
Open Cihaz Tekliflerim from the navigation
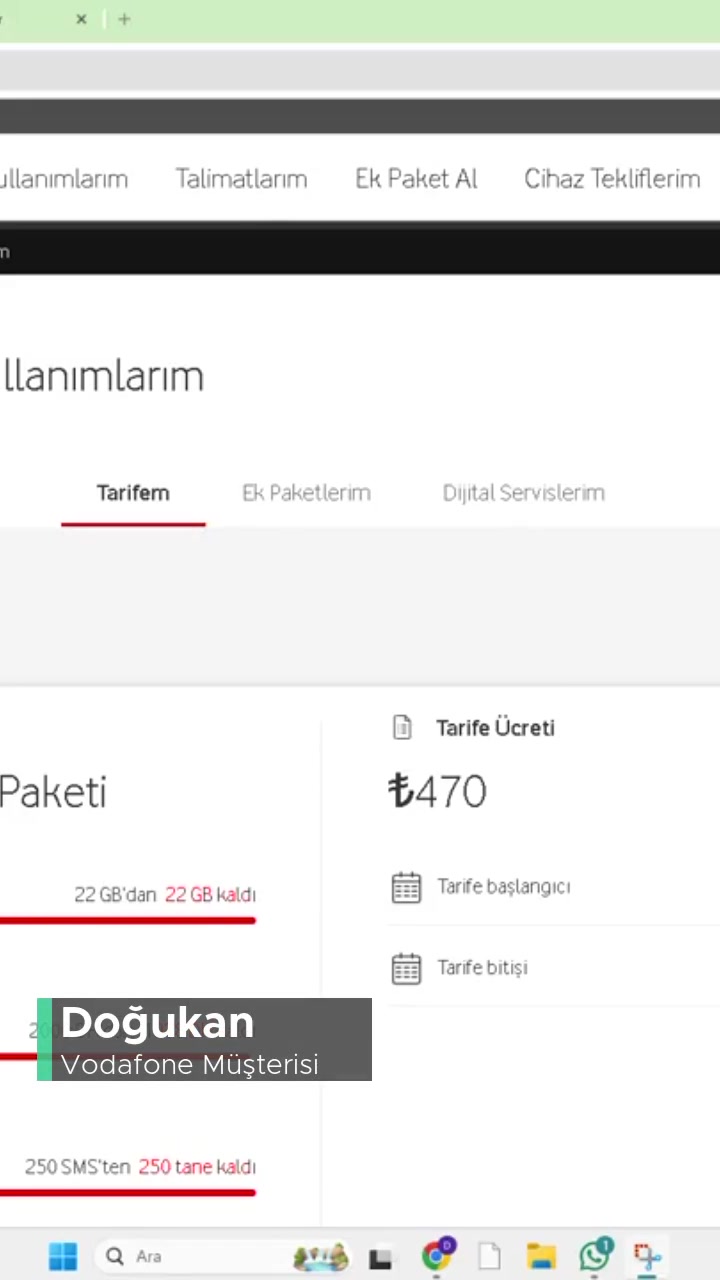click(x=612, y=179)
